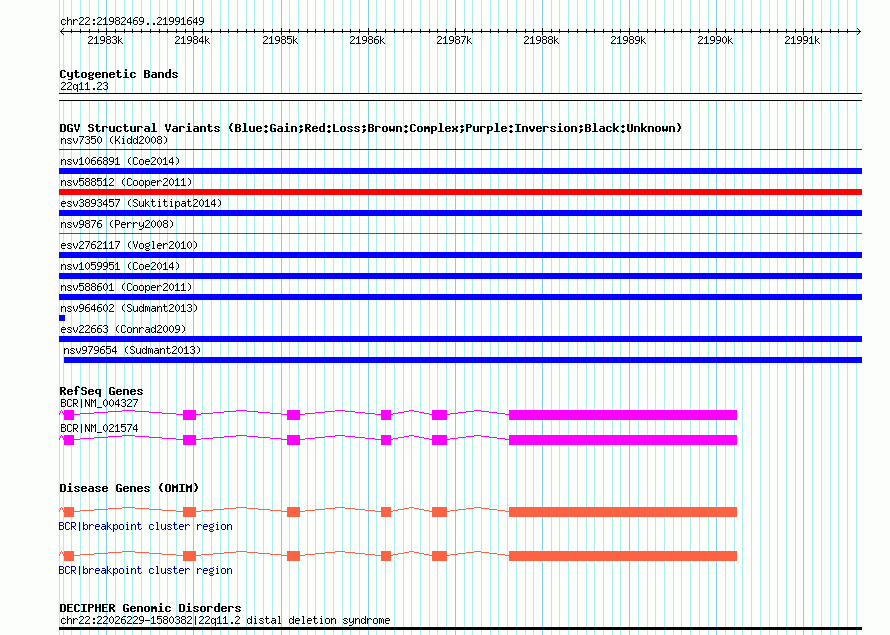This screenshot has height=635, width=890.
Task: Pick the 21990k ruler tick label
Action: coord(715,40)
